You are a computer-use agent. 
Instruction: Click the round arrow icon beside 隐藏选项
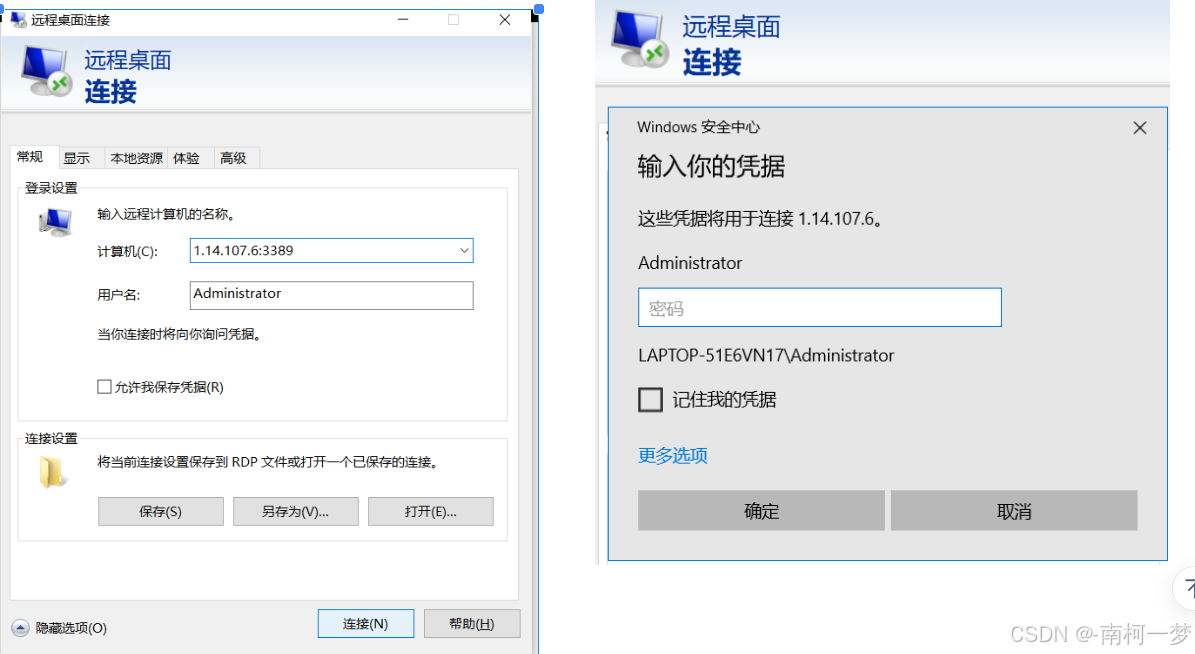point(21,628)
